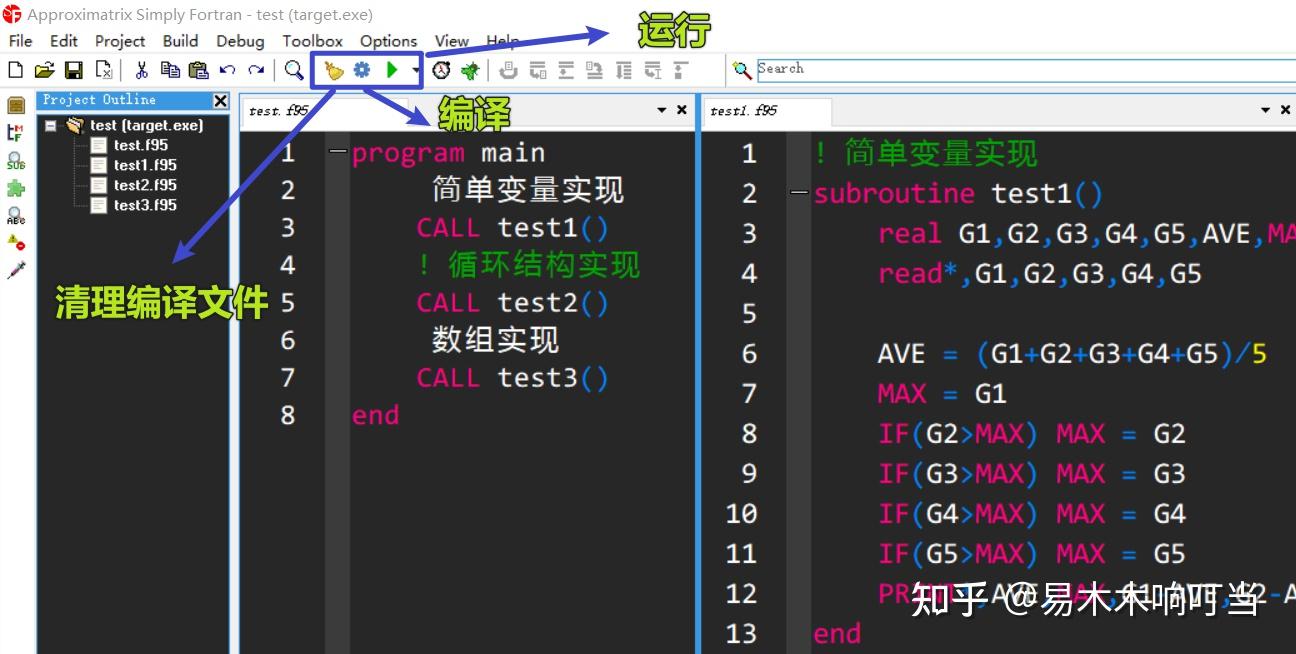Image resolution: width=1296 pixels, height=654 pixels.
Task: Open the SUB subroutine search sidebar icon
Action: (x=15, y=161)
